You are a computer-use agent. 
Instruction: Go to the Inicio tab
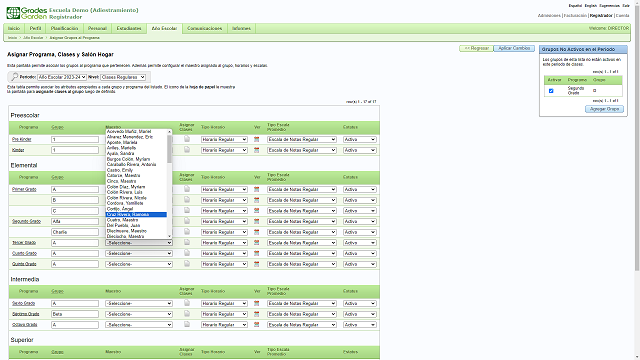14,29
